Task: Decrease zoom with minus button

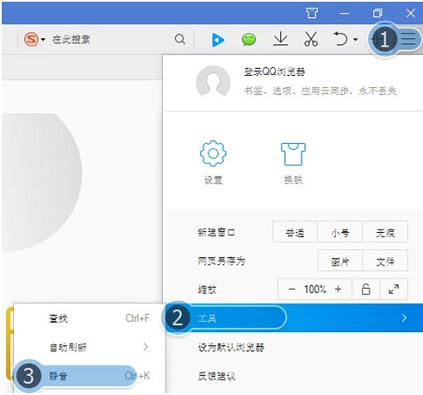Action: click(292, 289)
